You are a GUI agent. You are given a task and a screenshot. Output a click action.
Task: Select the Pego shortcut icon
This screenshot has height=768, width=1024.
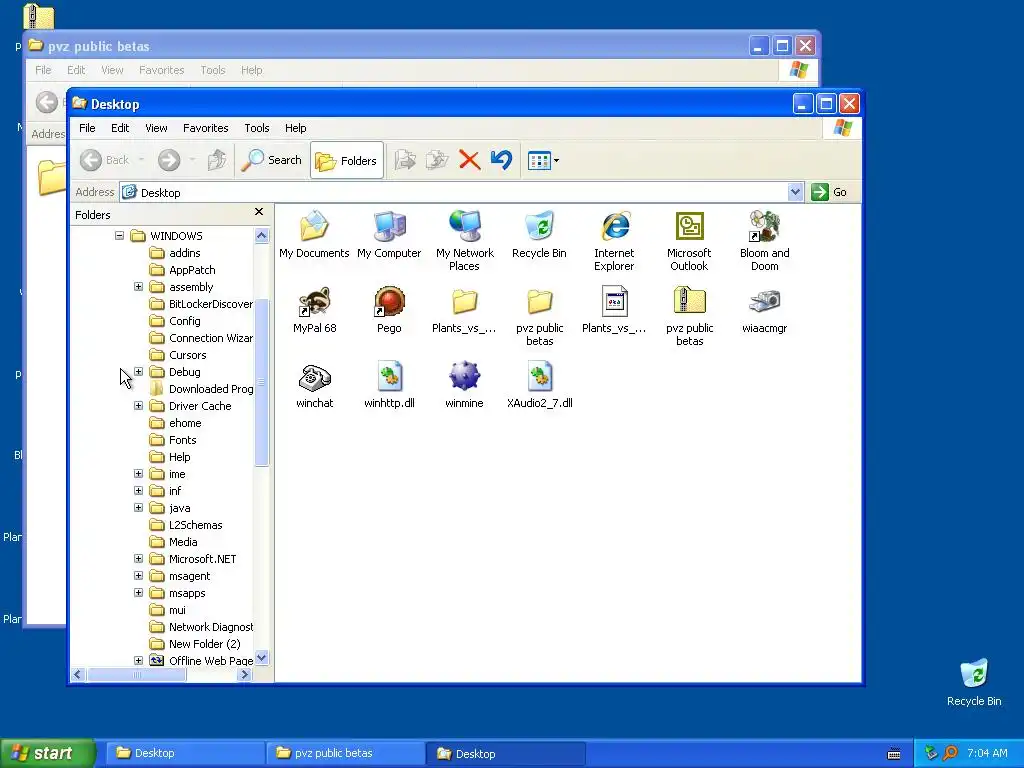click(x=389, y=302)
